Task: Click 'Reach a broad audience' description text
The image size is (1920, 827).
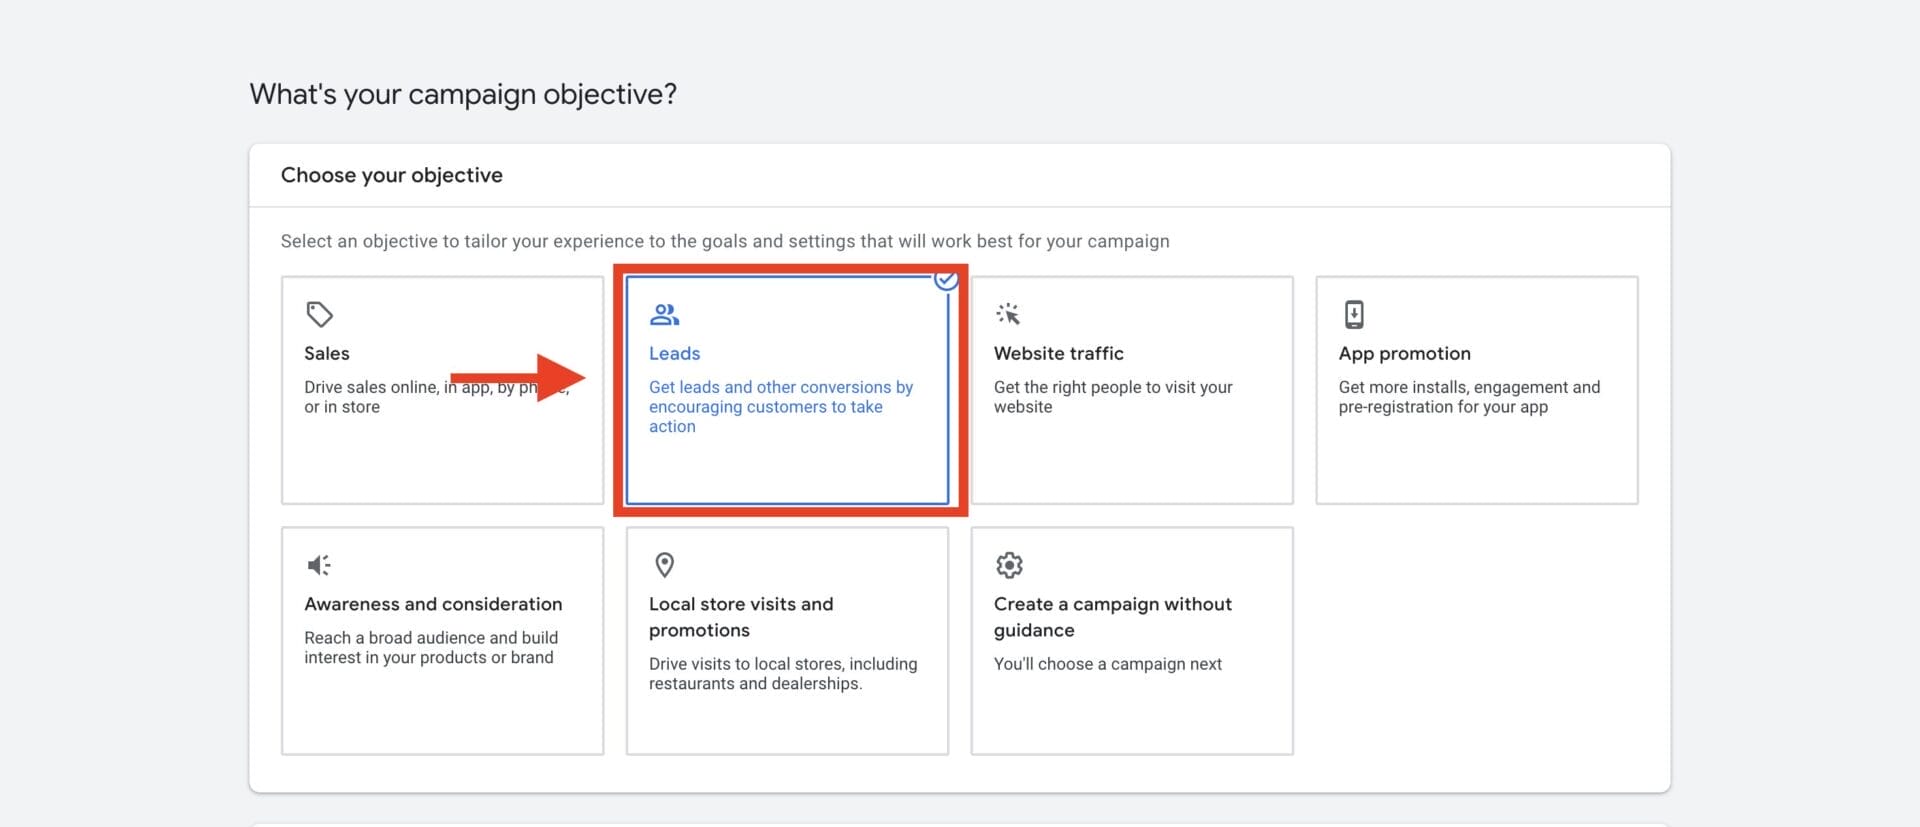Action: tap(431, 647)
